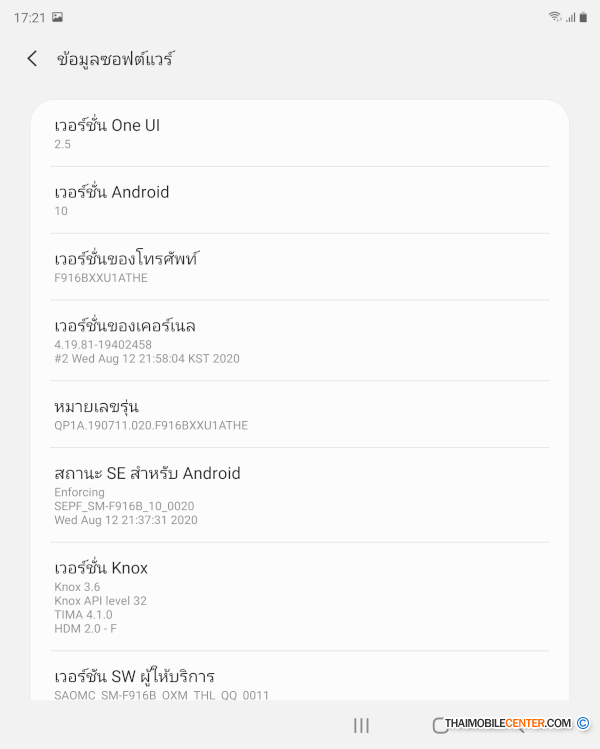600x749 pixels.
Task: Tap the Wi-Fi status icon
Action: [555, 17]
